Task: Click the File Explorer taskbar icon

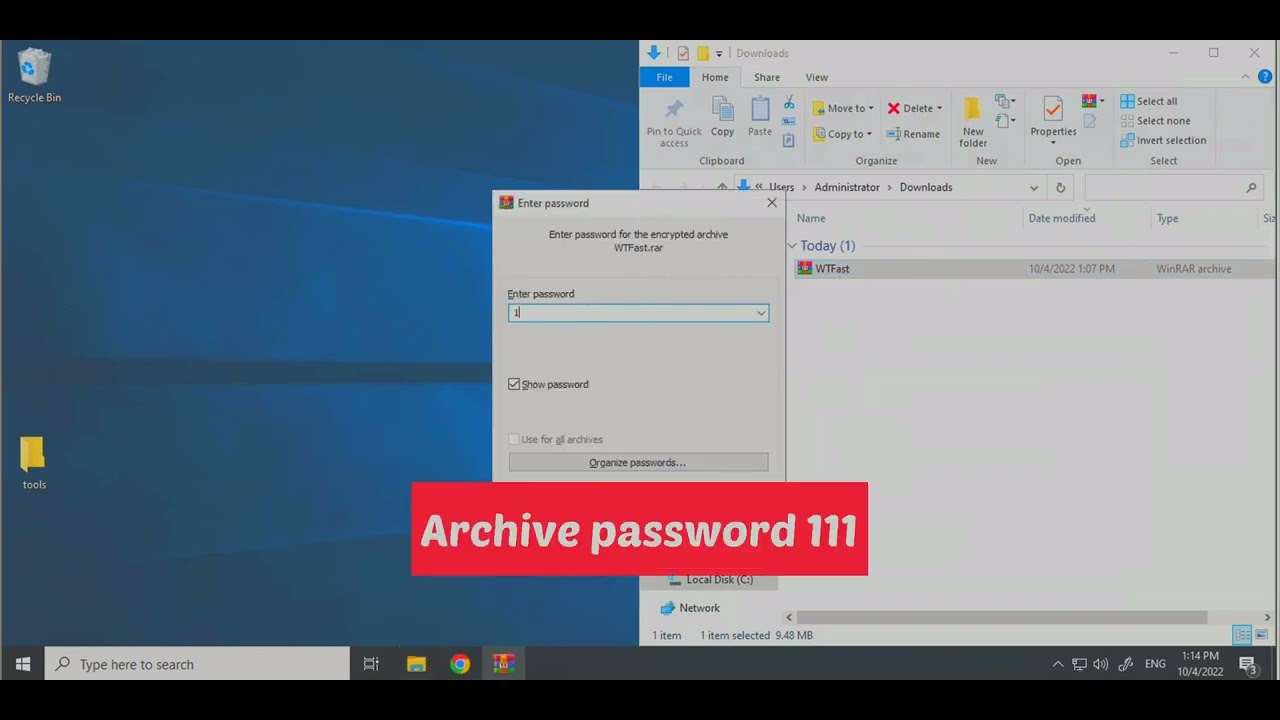Action: coord(416,664)
